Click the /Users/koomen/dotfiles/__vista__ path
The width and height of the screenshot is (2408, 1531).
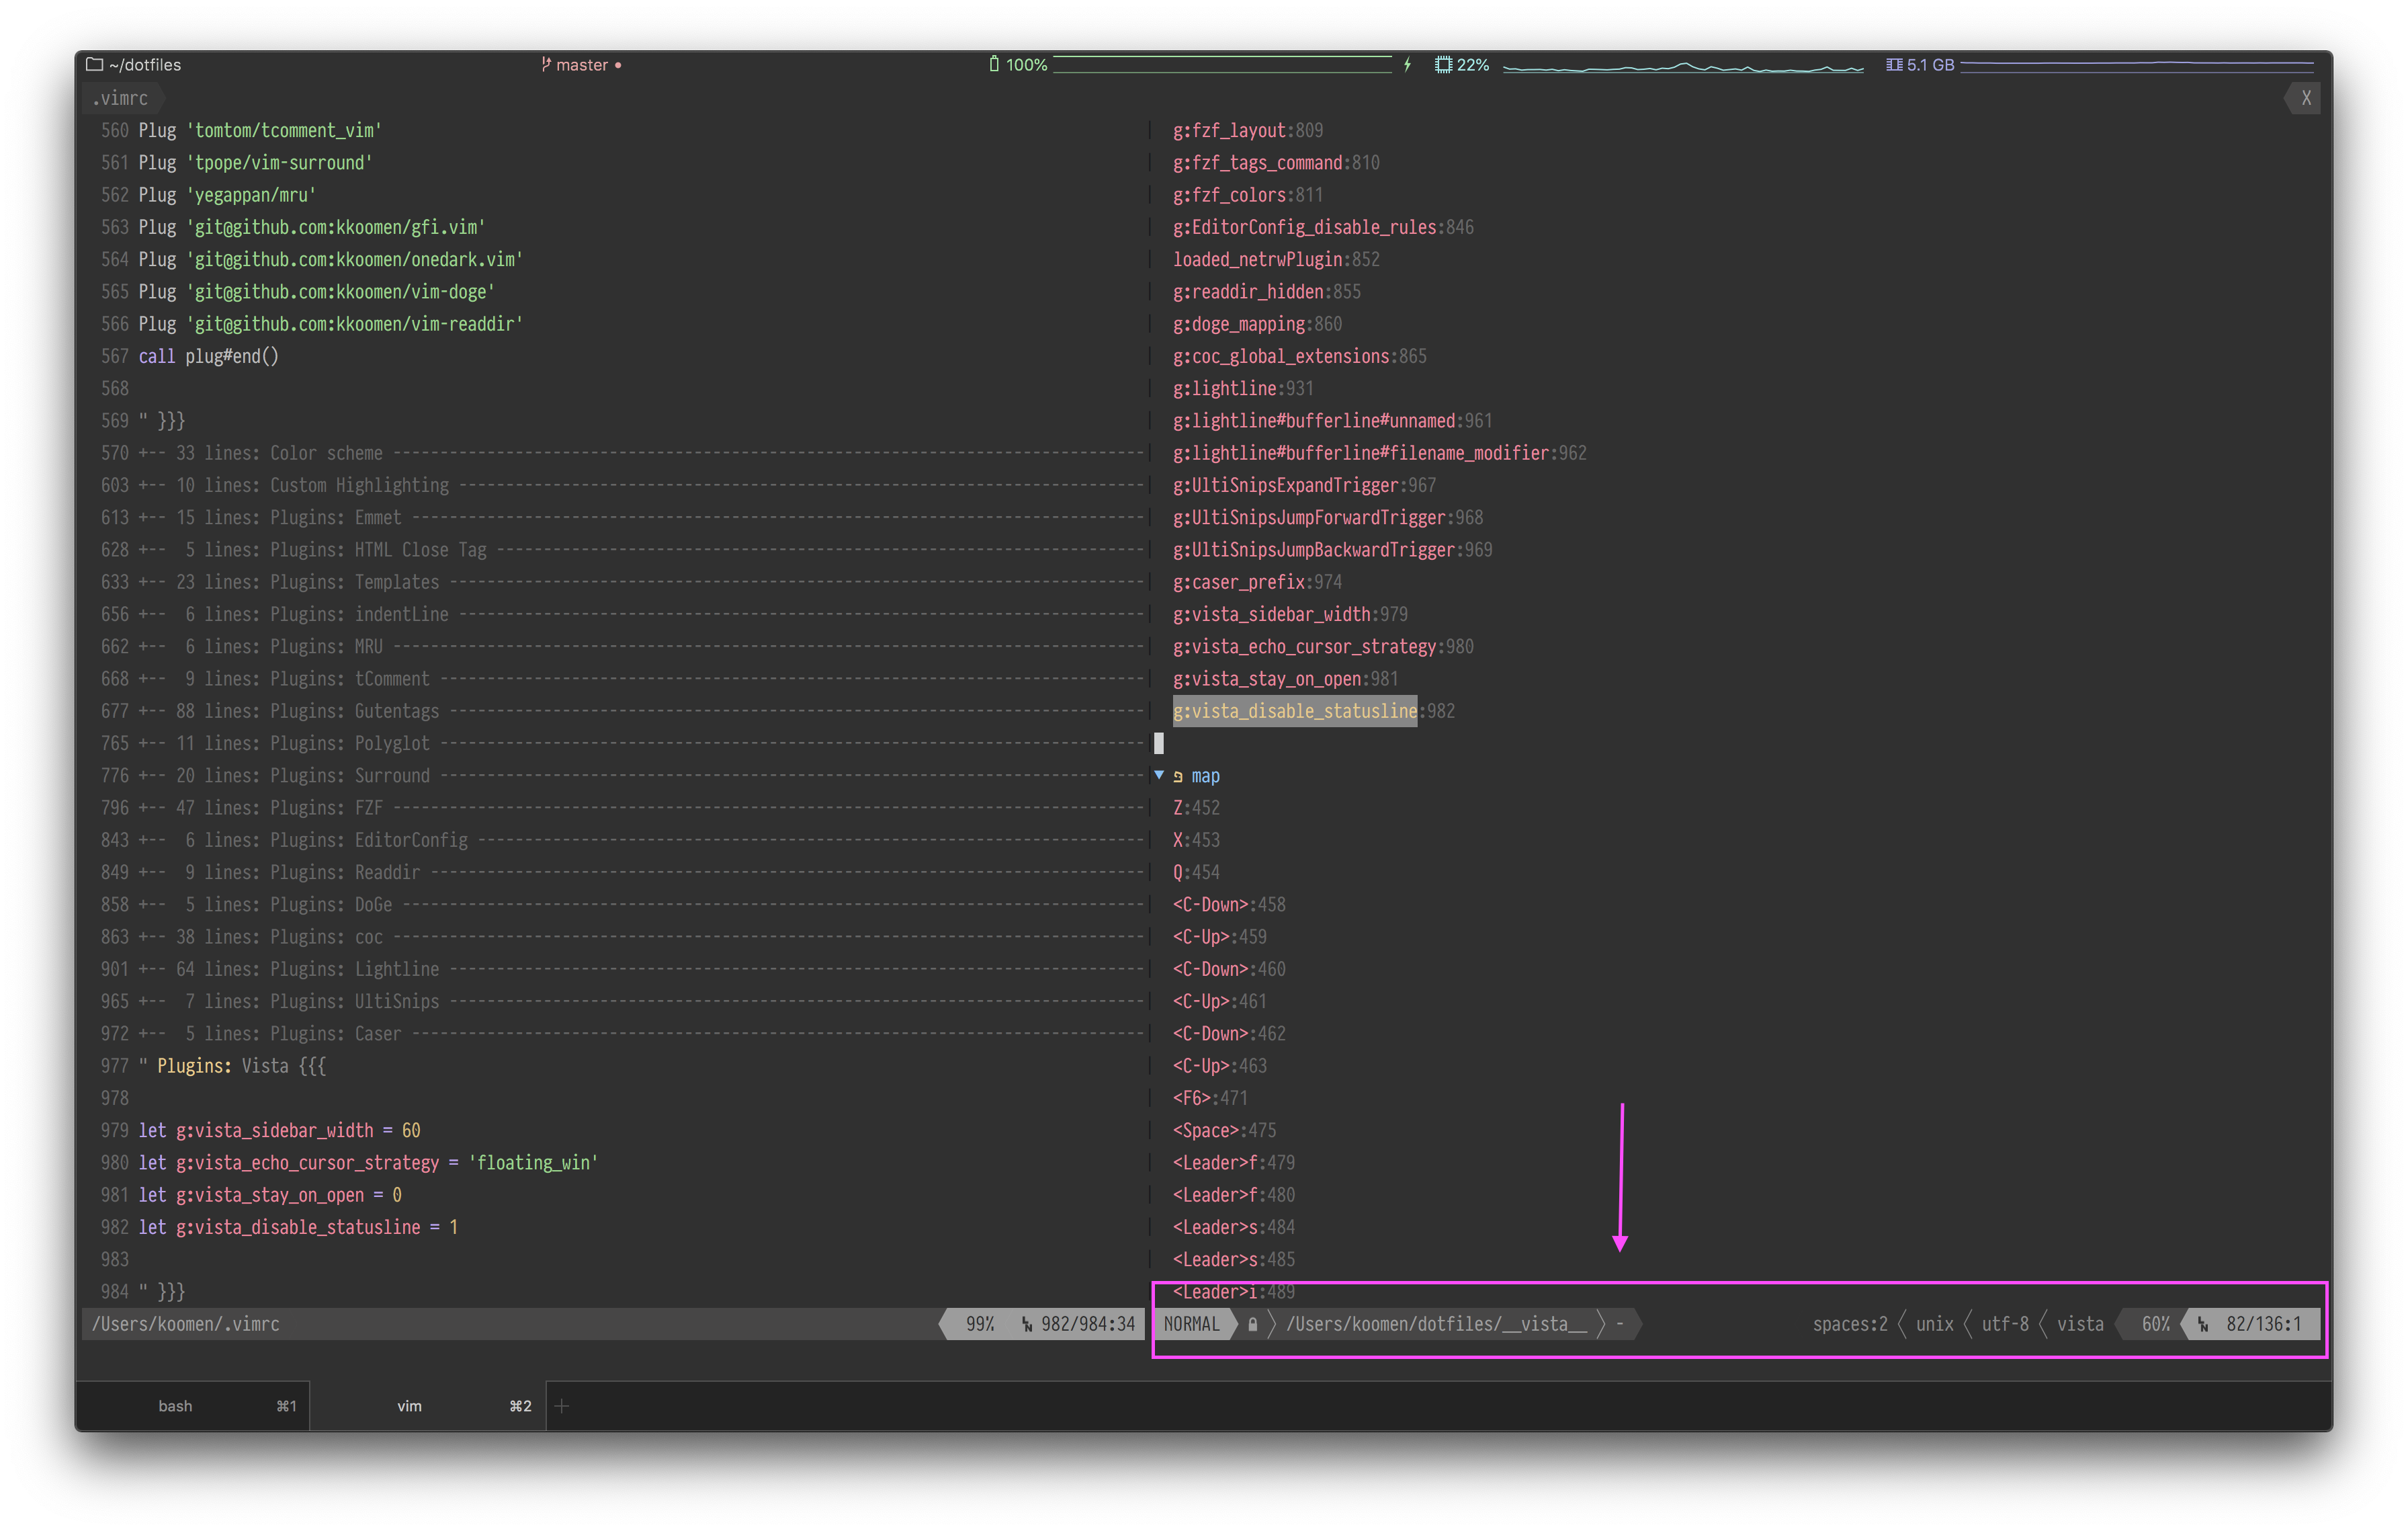point(1436,1324)
